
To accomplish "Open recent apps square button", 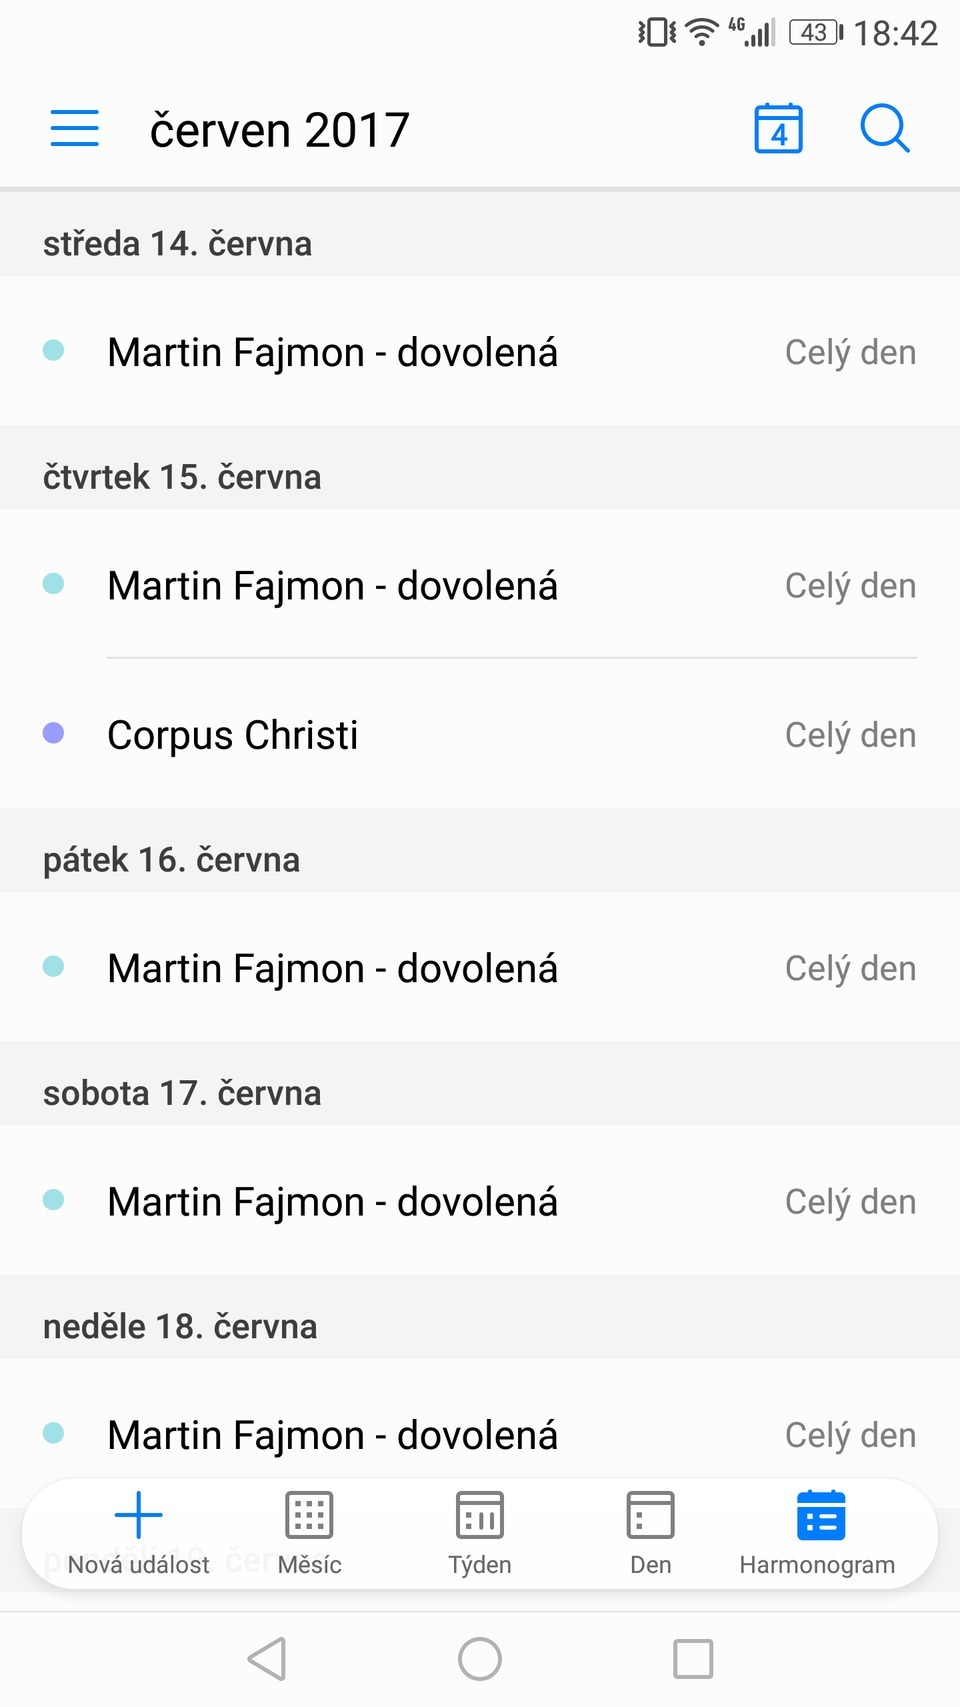I will coord(693,1659).
